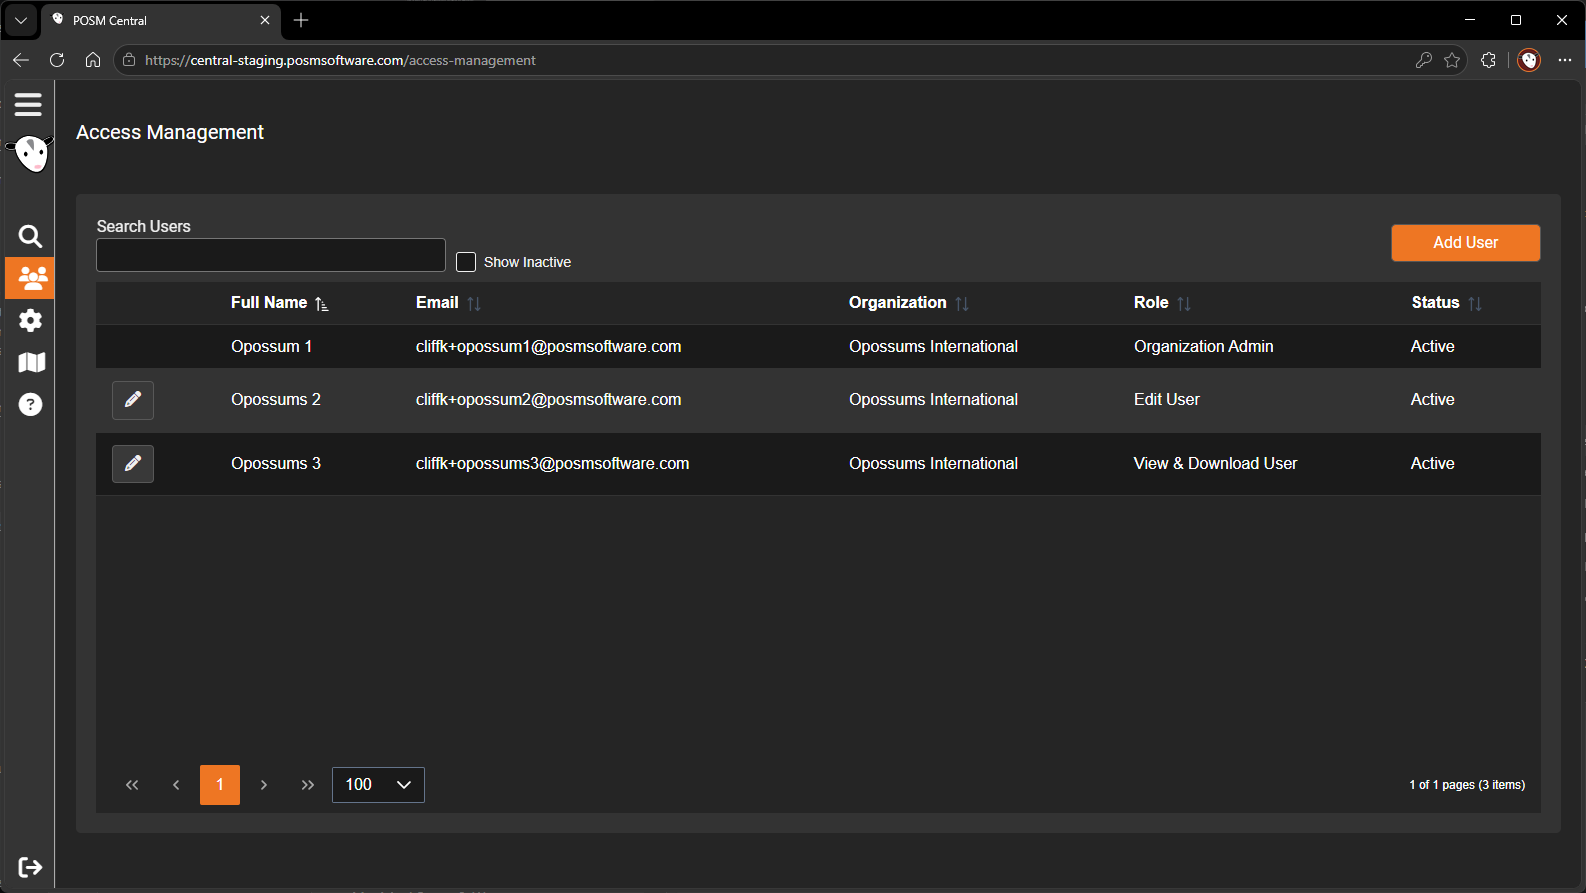The height and width of the screenshot is (893, 1586).
Task: Click the pagination summary 1 of 1 pages
Action: [1467, 785]
